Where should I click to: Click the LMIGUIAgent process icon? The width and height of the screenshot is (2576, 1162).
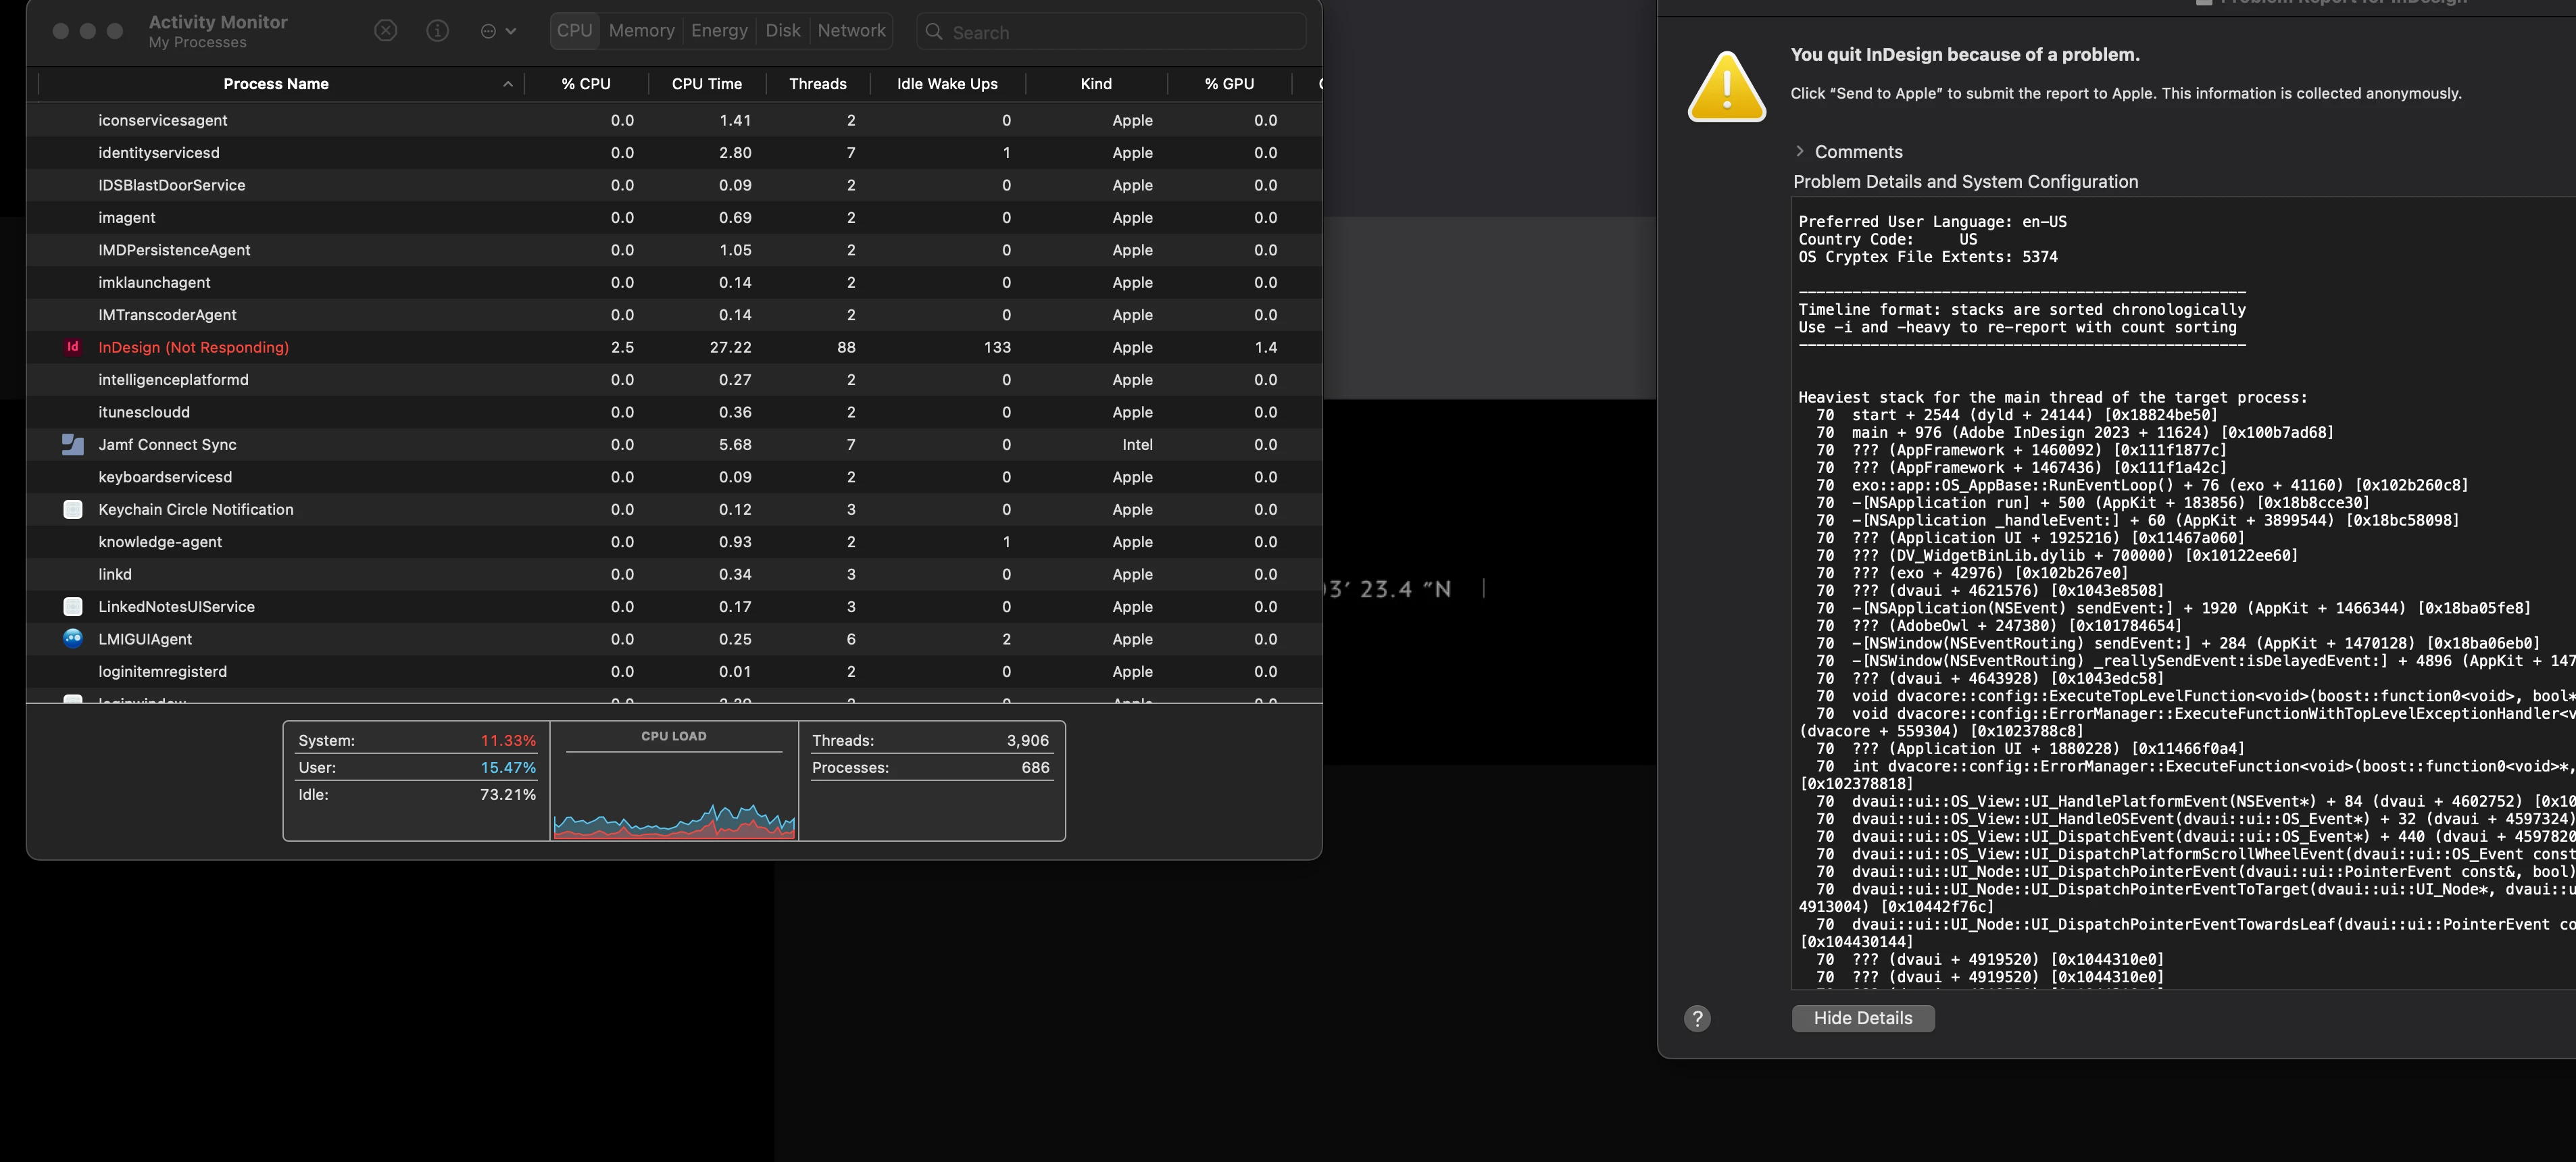coord(72,638)
